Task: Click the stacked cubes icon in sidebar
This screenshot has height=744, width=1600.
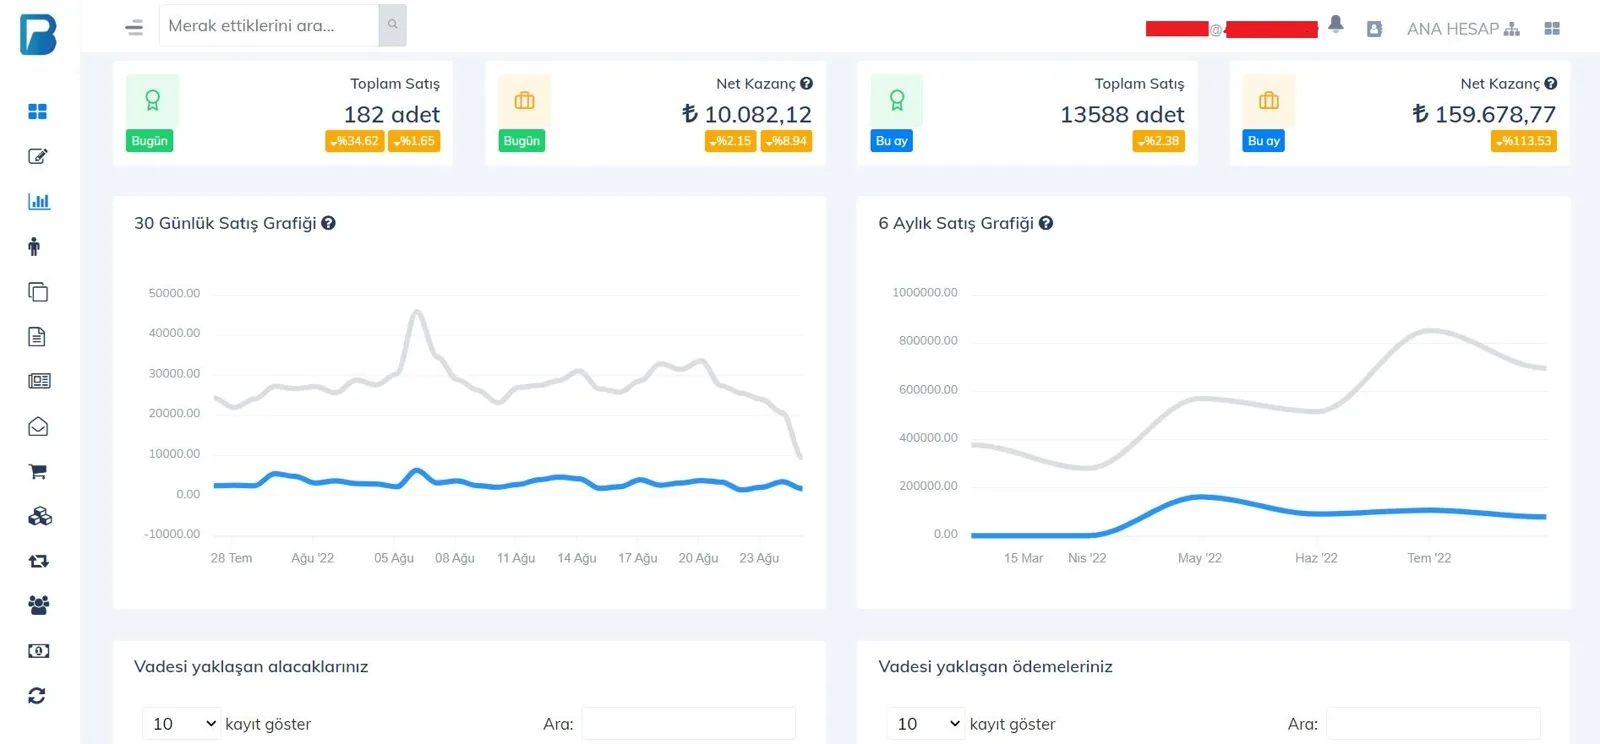Action: click(40, 516)
